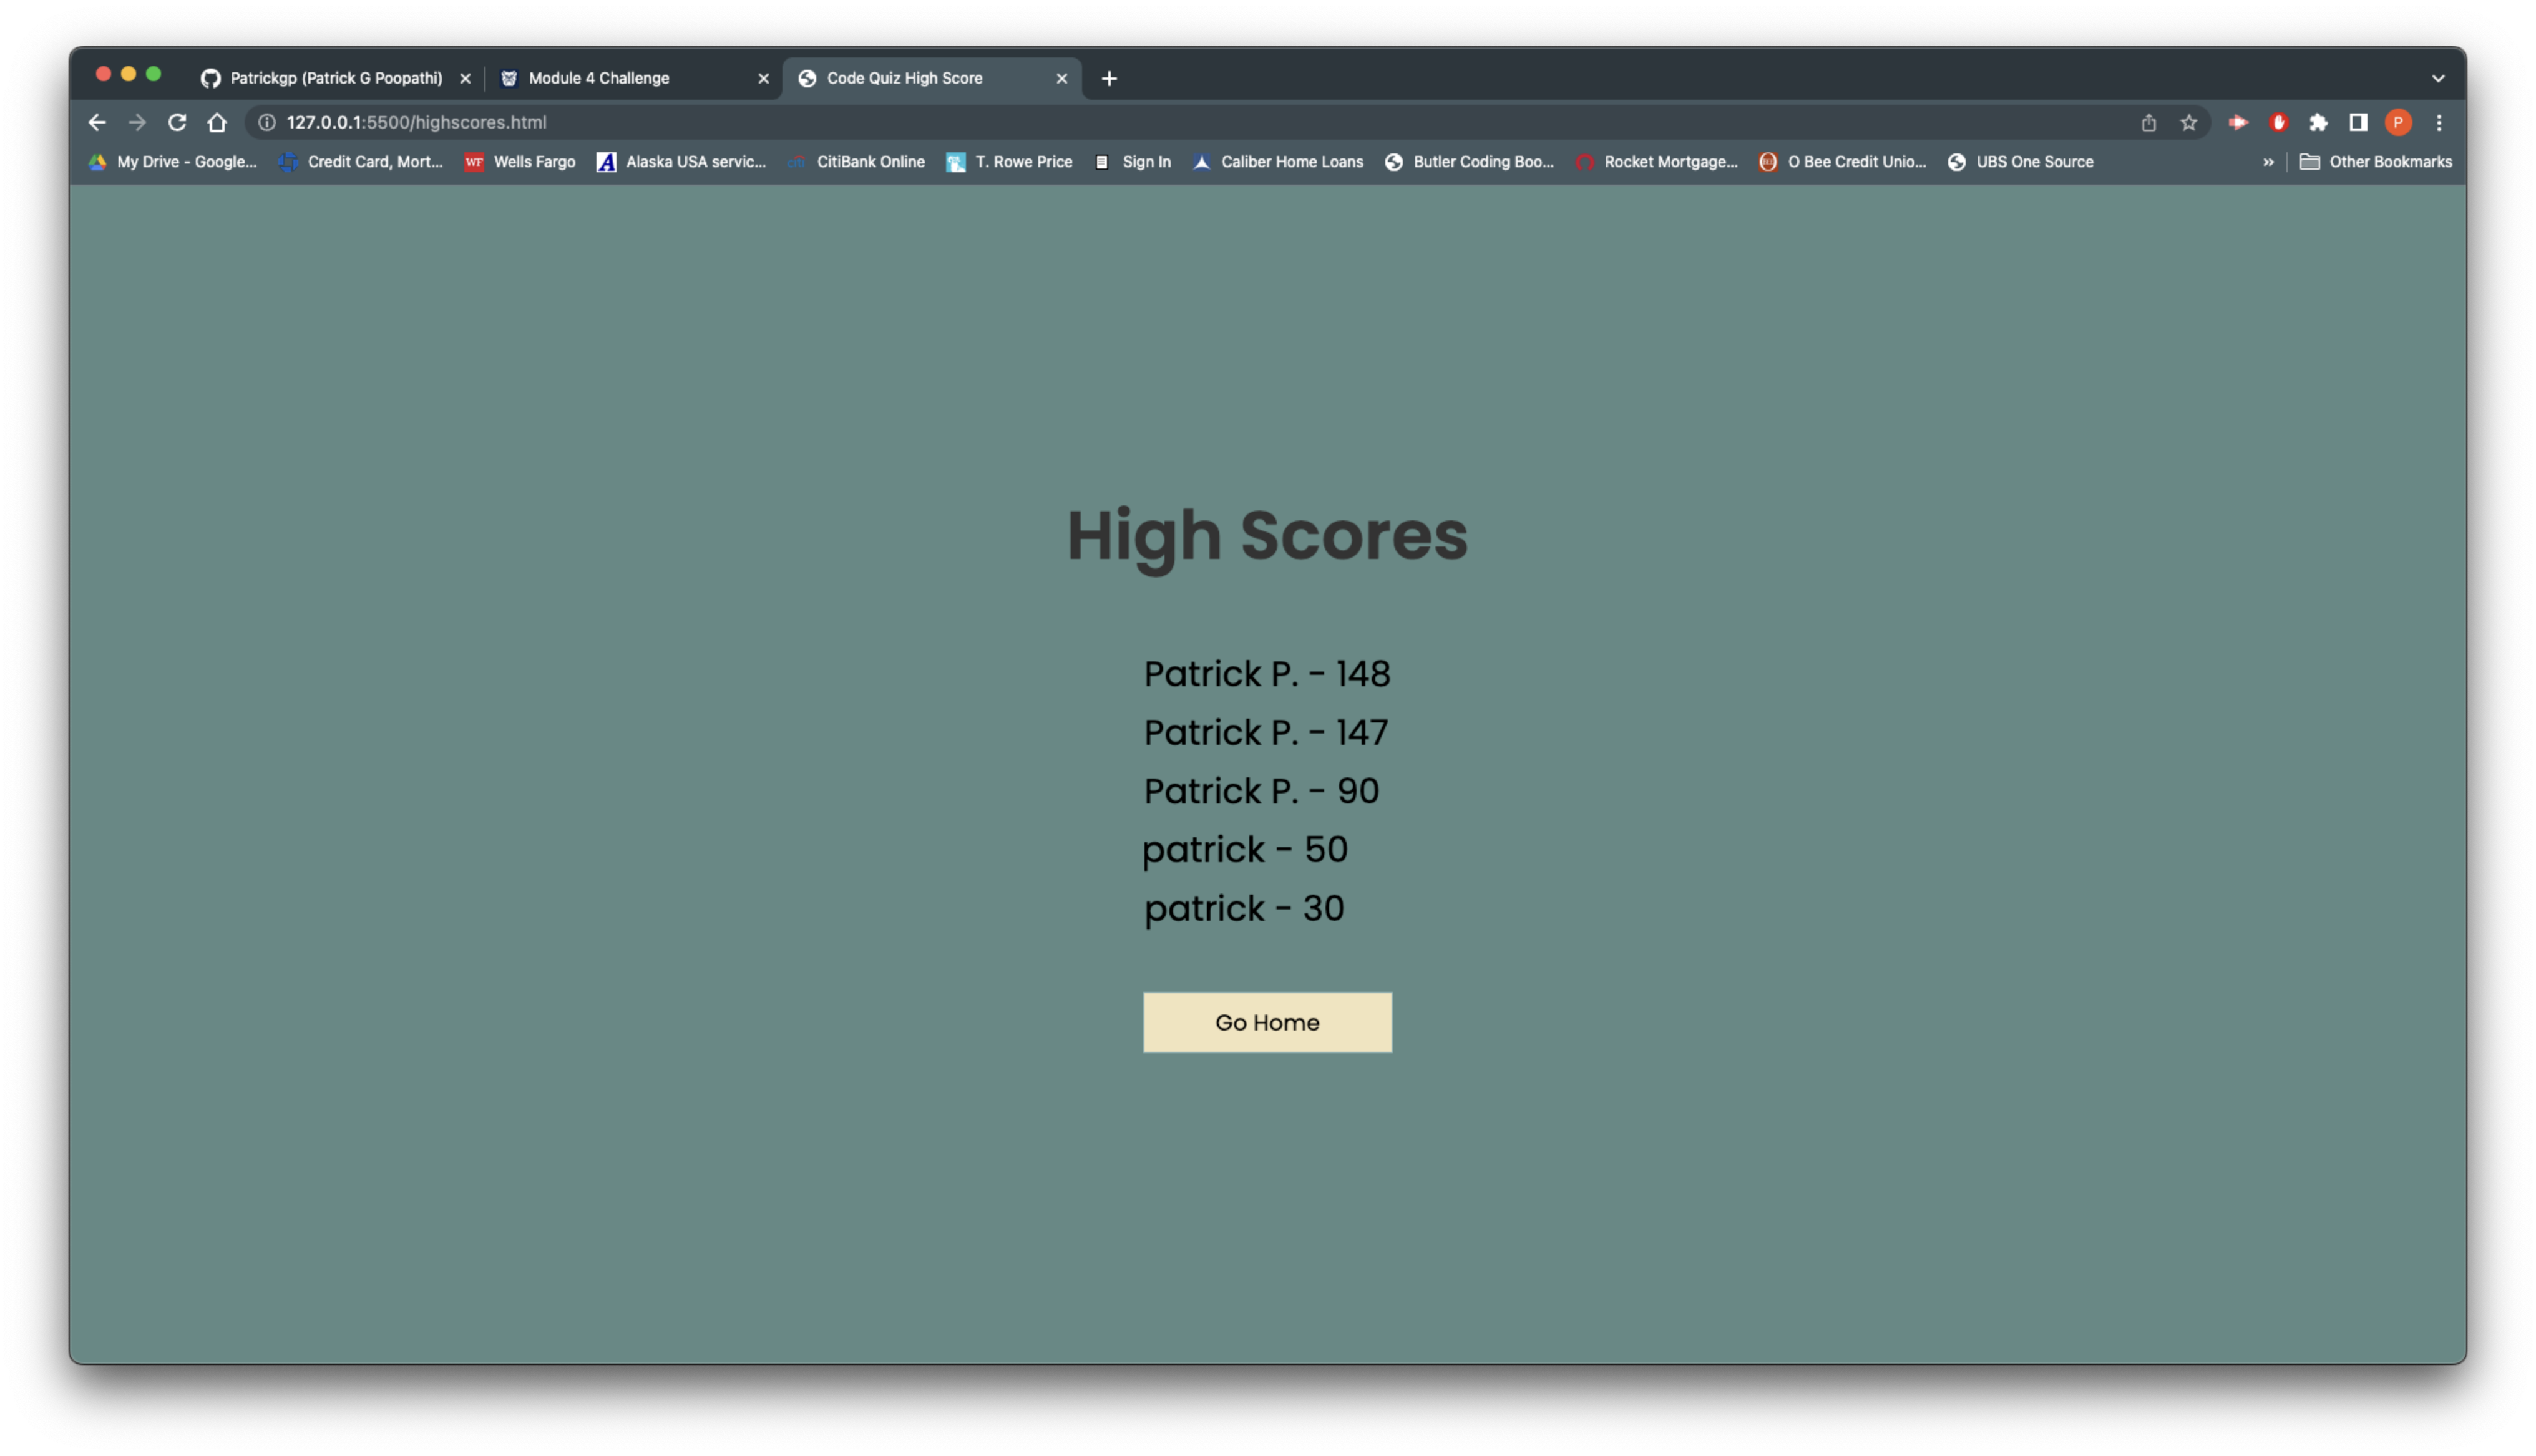2536x1456 pixels.
Task: Close the Code Quiz High Score tab
Action: [x=1062, y=78]
